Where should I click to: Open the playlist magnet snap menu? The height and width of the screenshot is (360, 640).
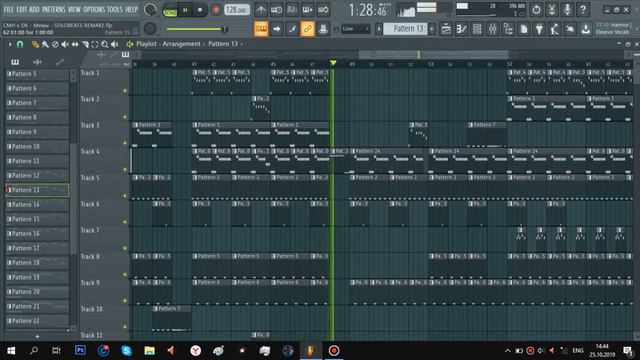[20, 44]
